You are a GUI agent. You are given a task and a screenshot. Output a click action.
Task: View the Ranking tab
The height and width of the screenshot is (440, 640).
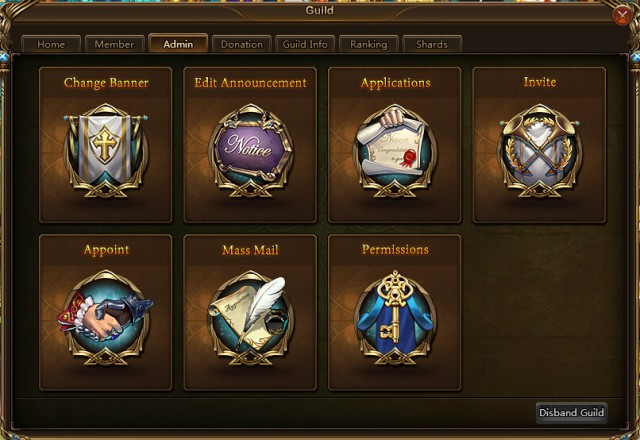pos(369,44)
